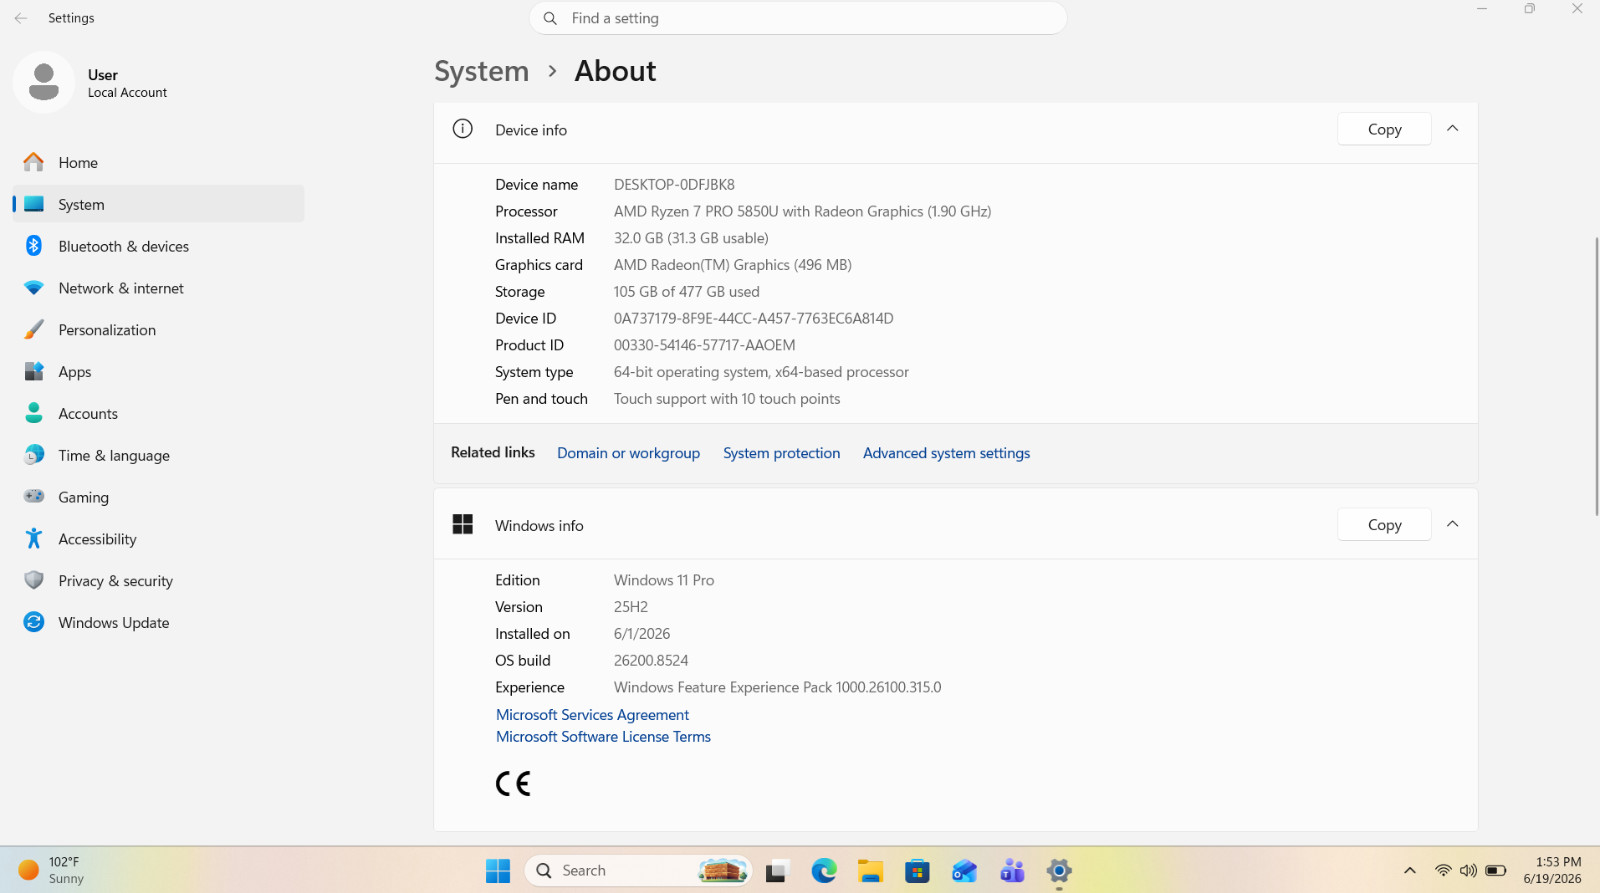
Task: Click the Device info circle icon
Action: [462, 129]
